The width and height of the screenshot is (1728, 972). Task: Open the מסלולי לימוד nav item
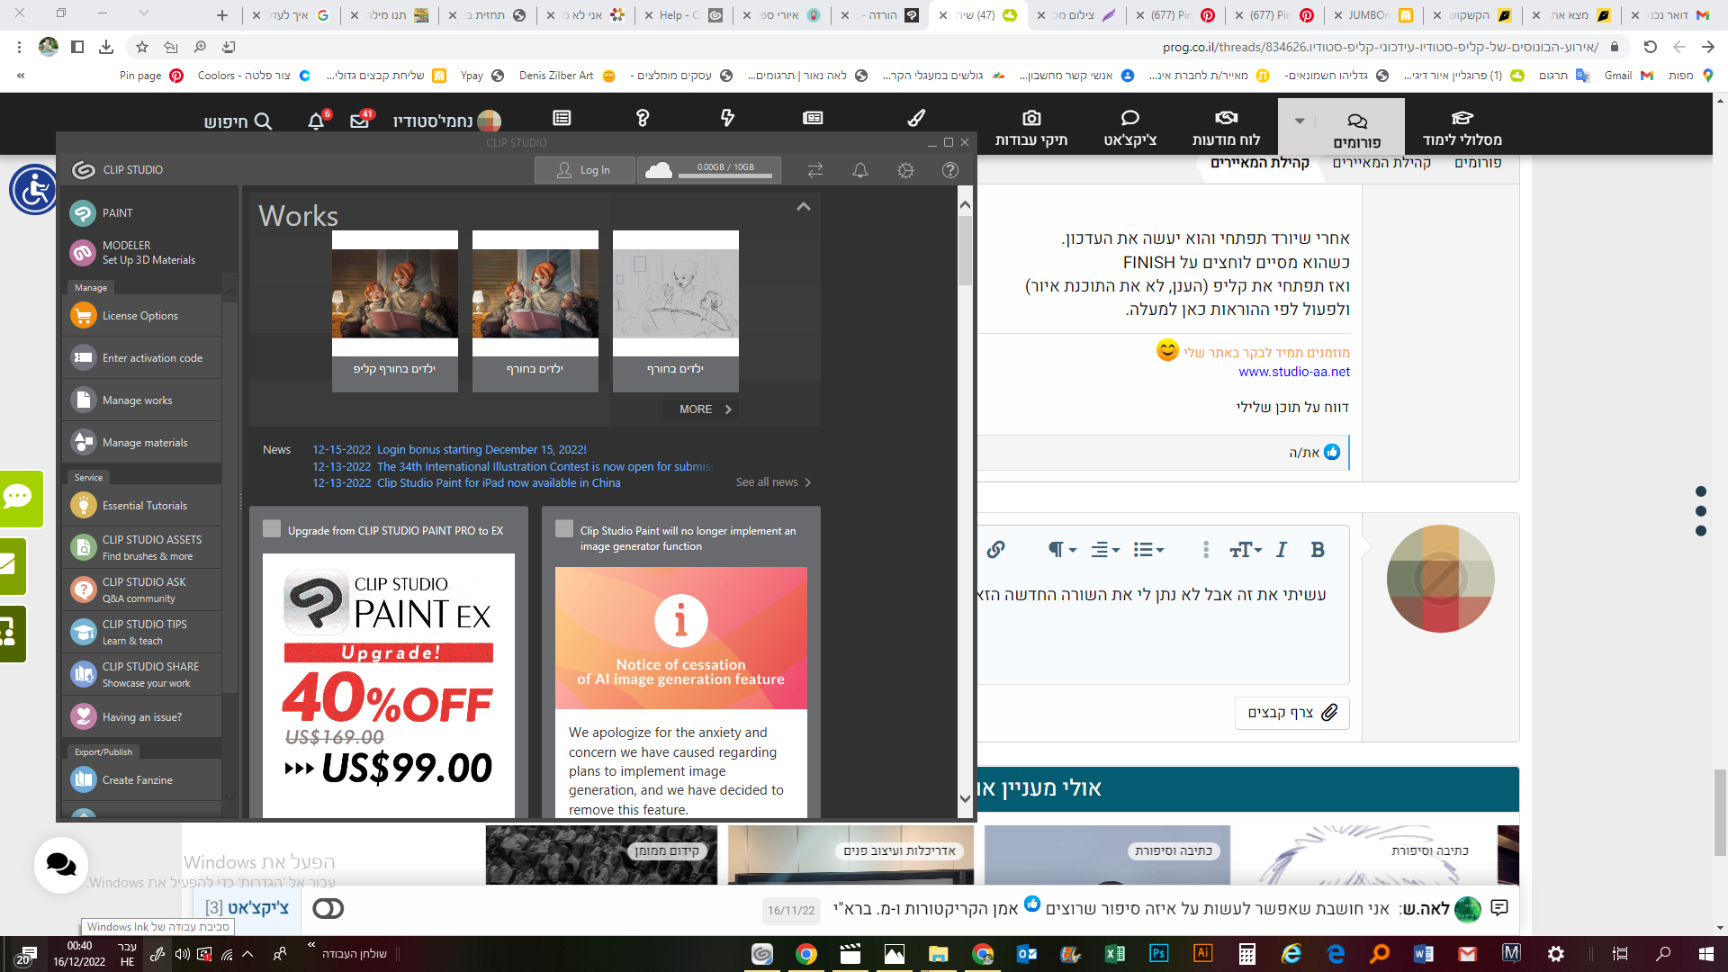pos(1462,128)
